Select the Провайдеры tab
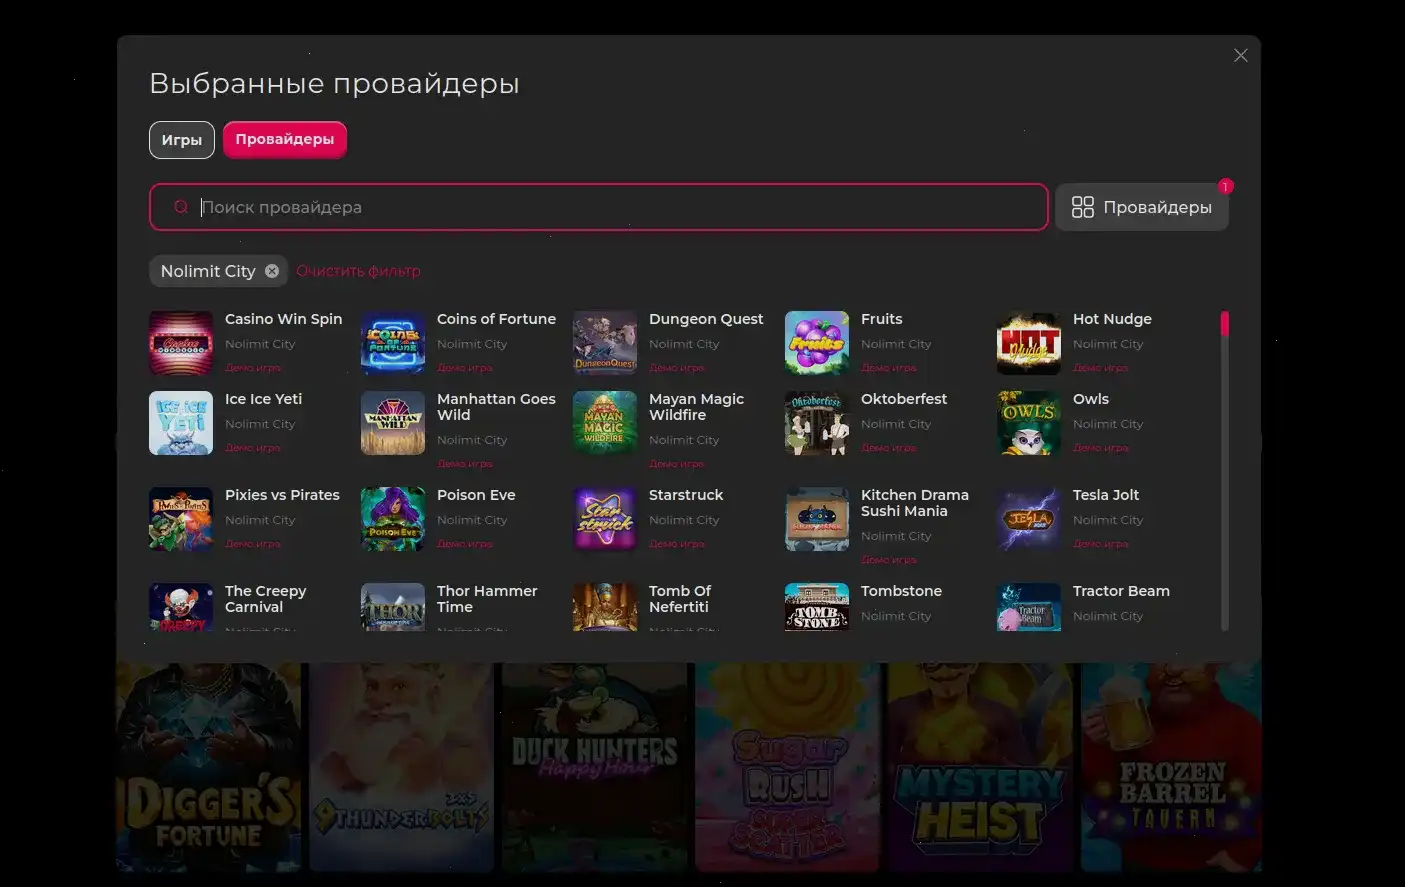1405x887 pixels. coord(284,139)
